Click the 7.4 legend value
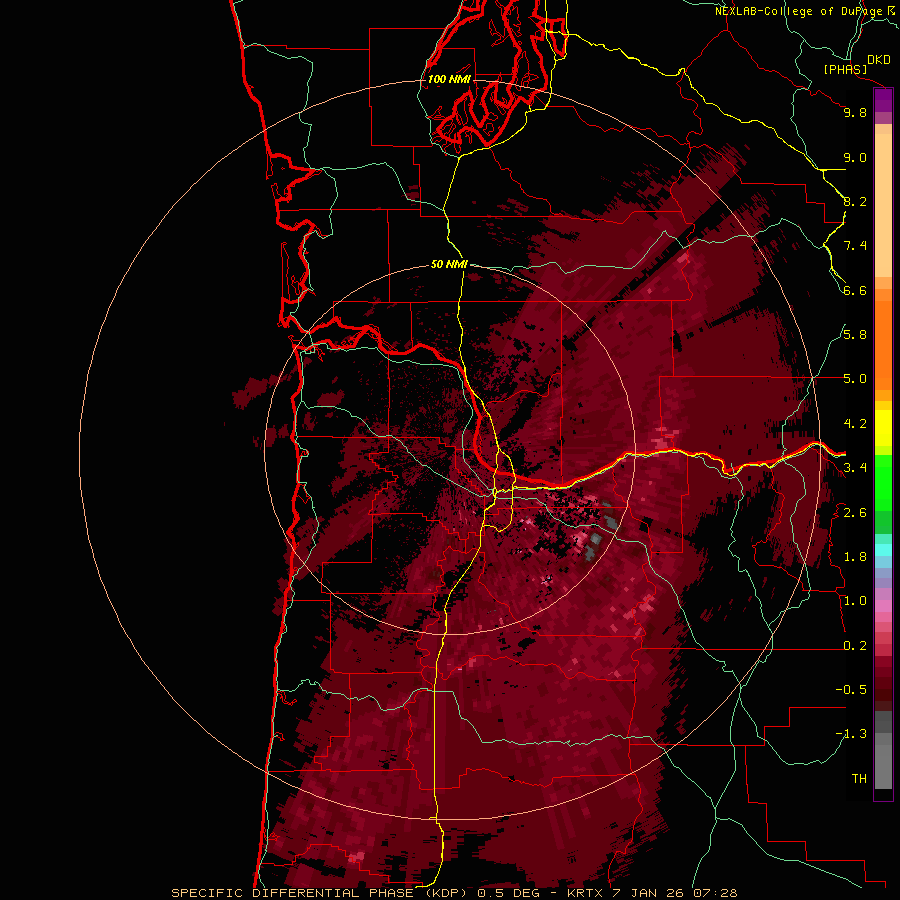 coord(855,246)
